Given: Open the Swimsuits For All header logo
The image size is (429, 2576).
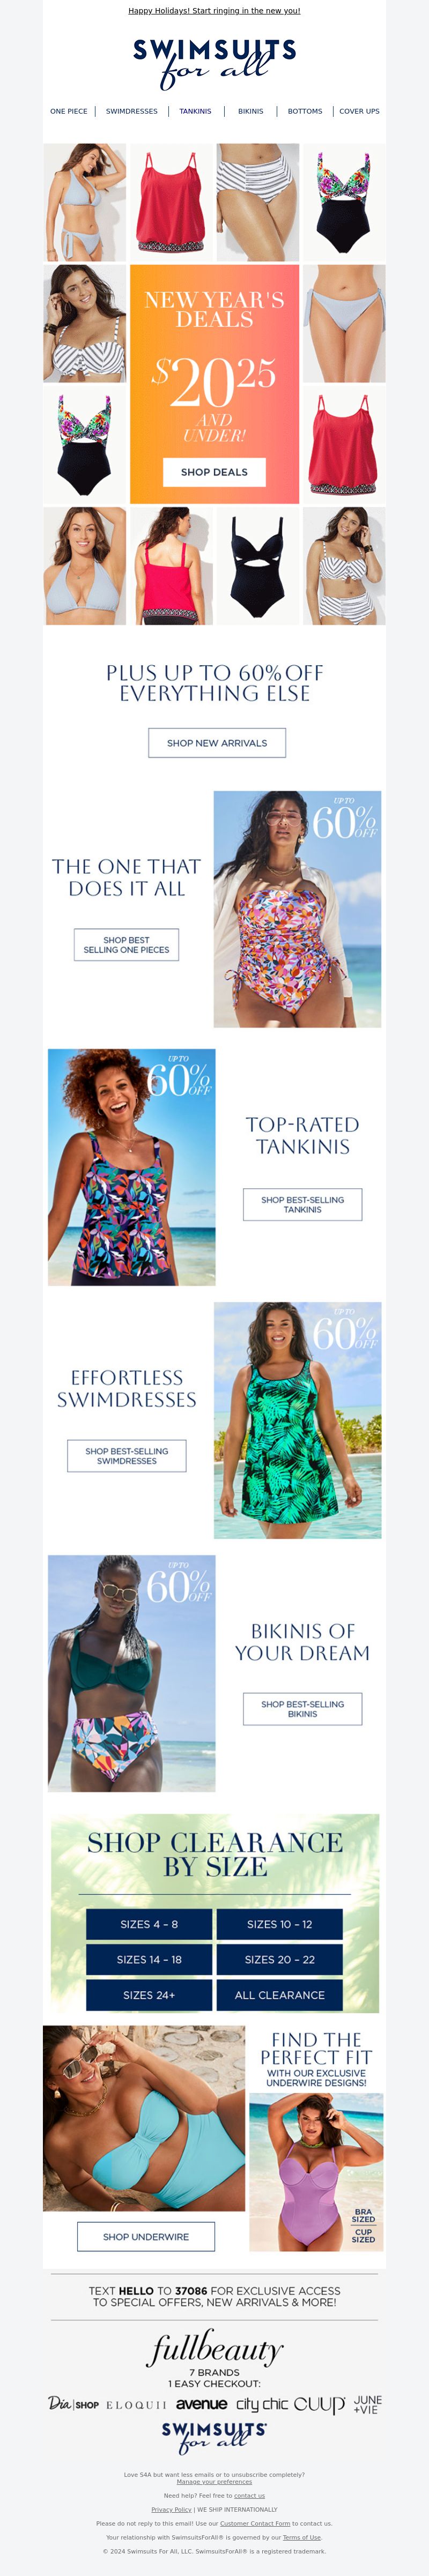Looking at the screenshot, I should 214,63.
